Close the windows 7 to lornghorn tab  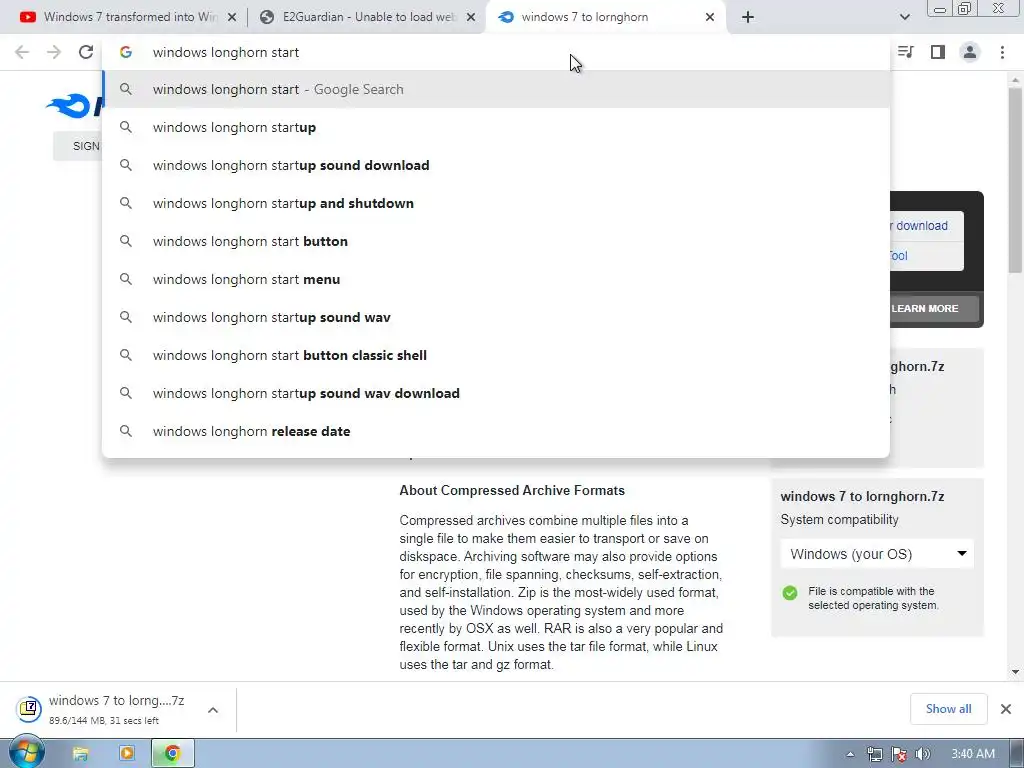[710, 18]
